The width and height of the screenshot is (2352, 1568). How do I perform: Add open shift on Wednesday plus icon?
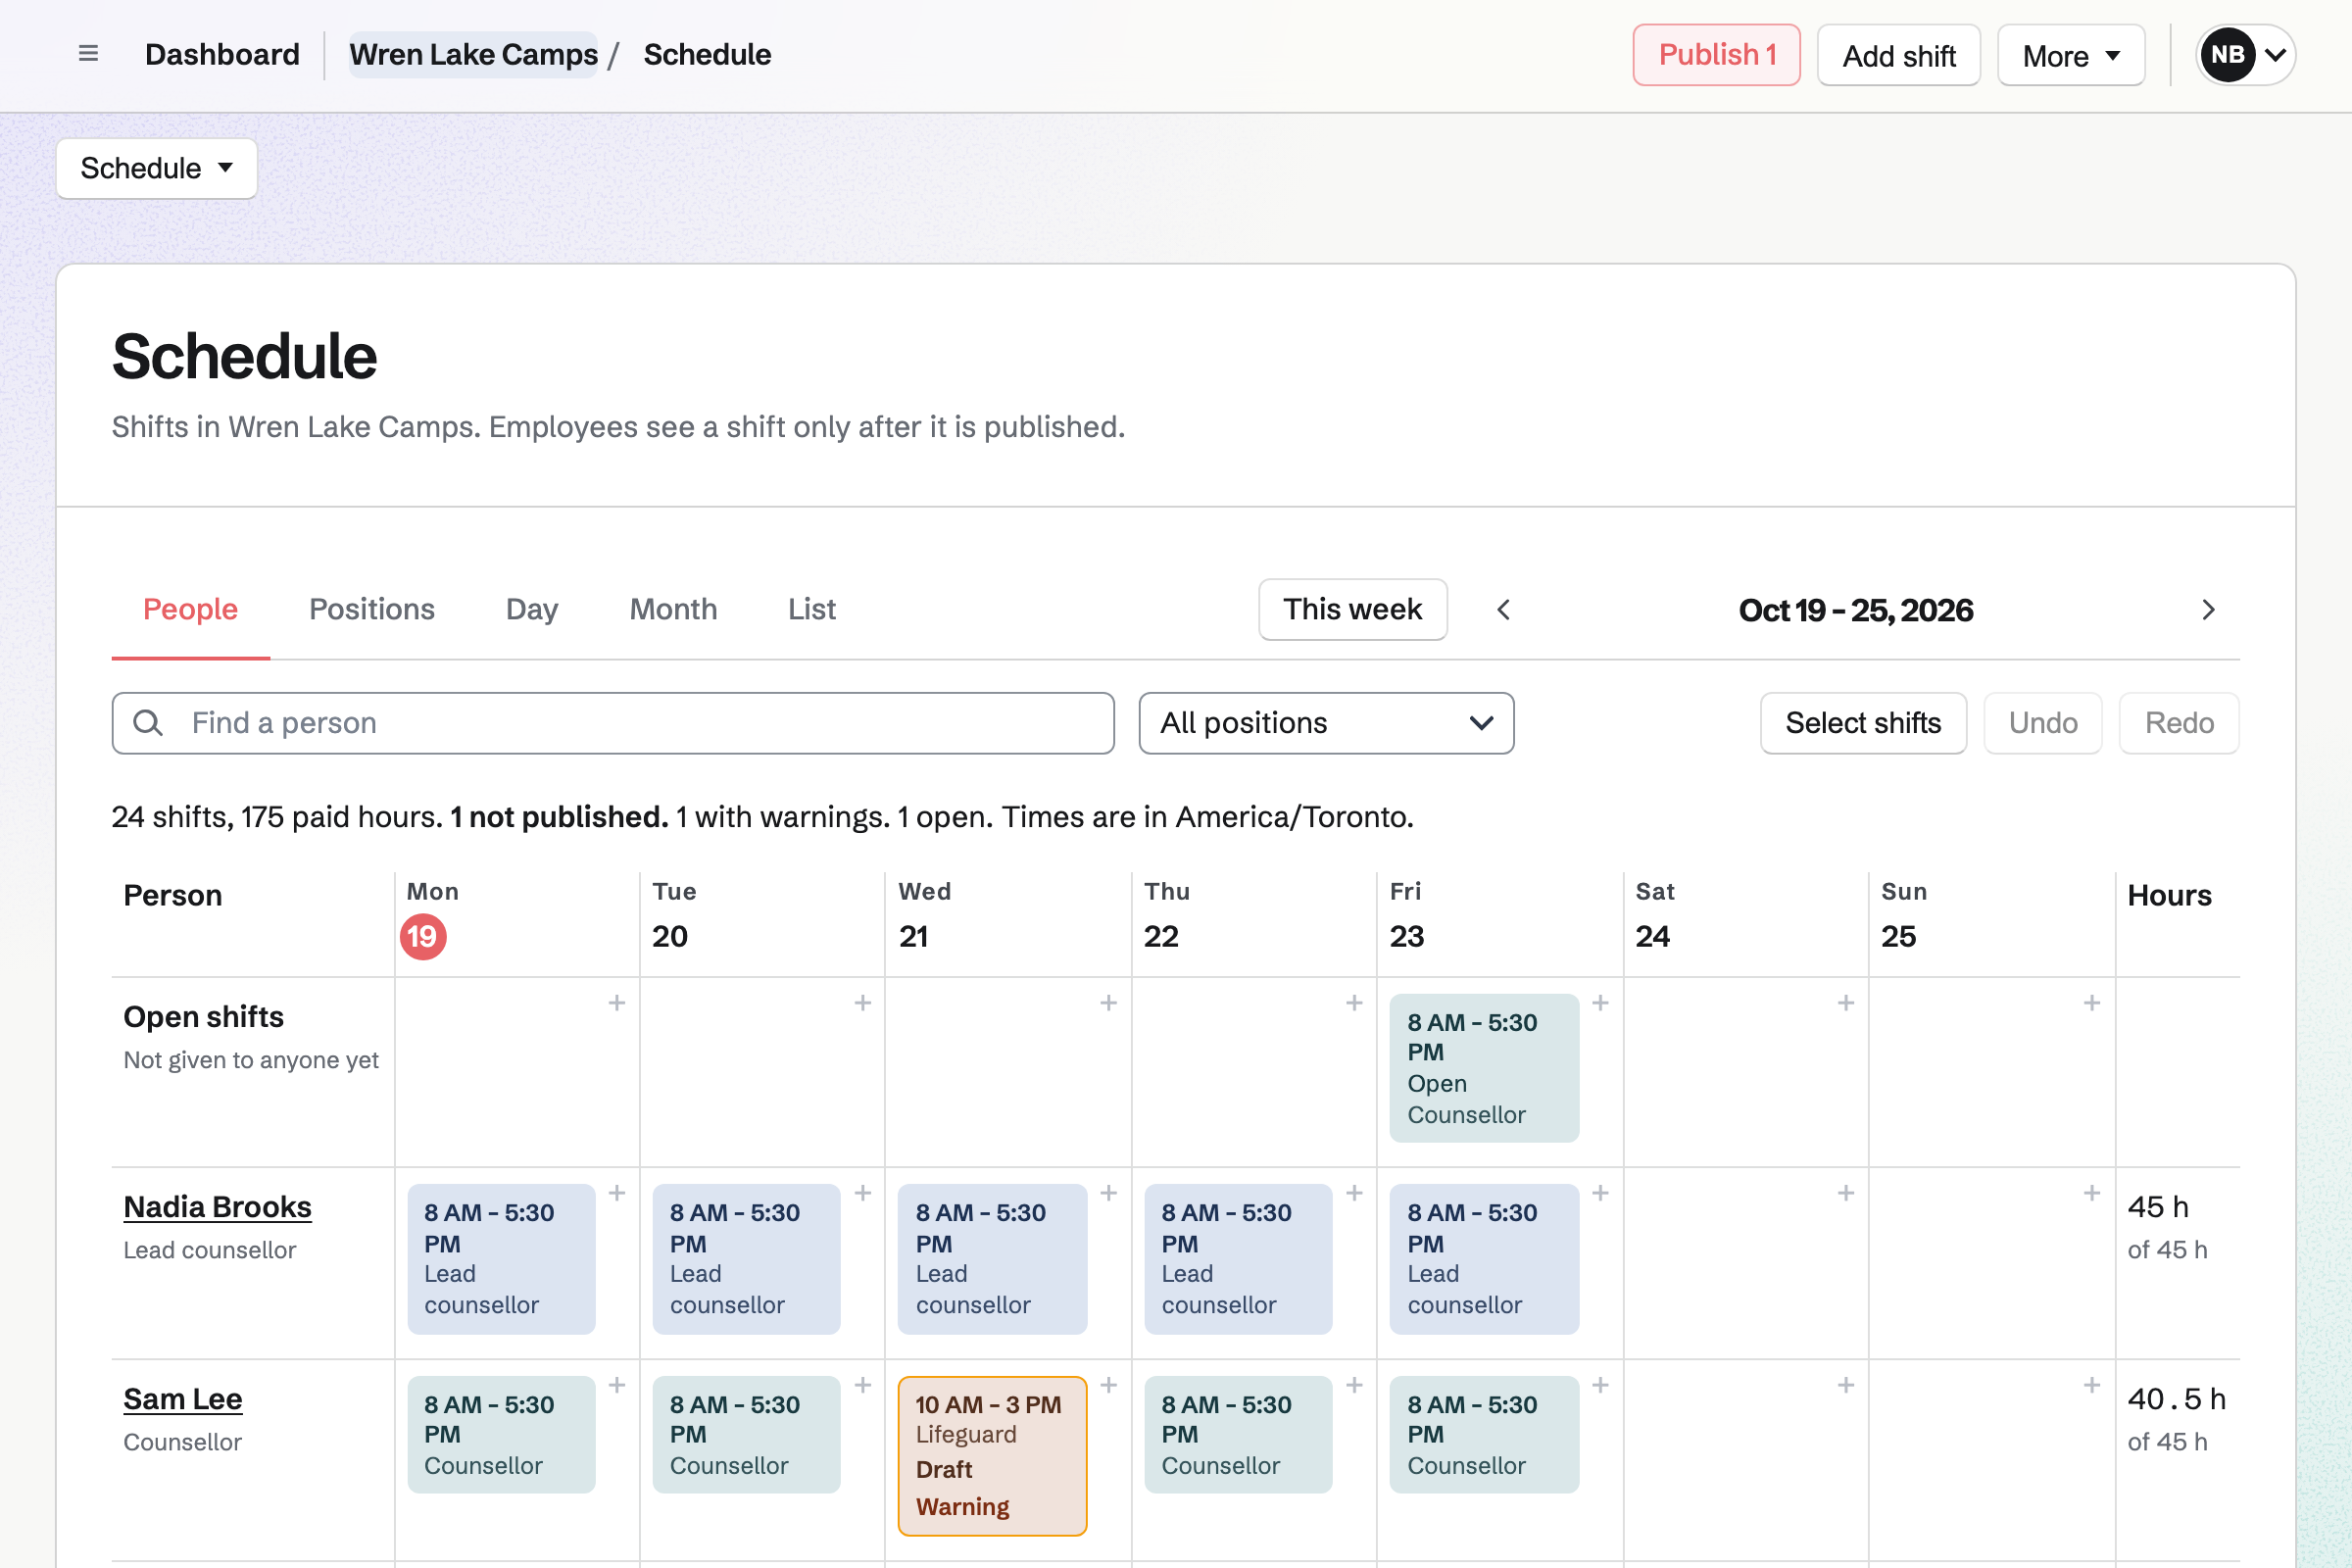(x=1108, y=1003)
